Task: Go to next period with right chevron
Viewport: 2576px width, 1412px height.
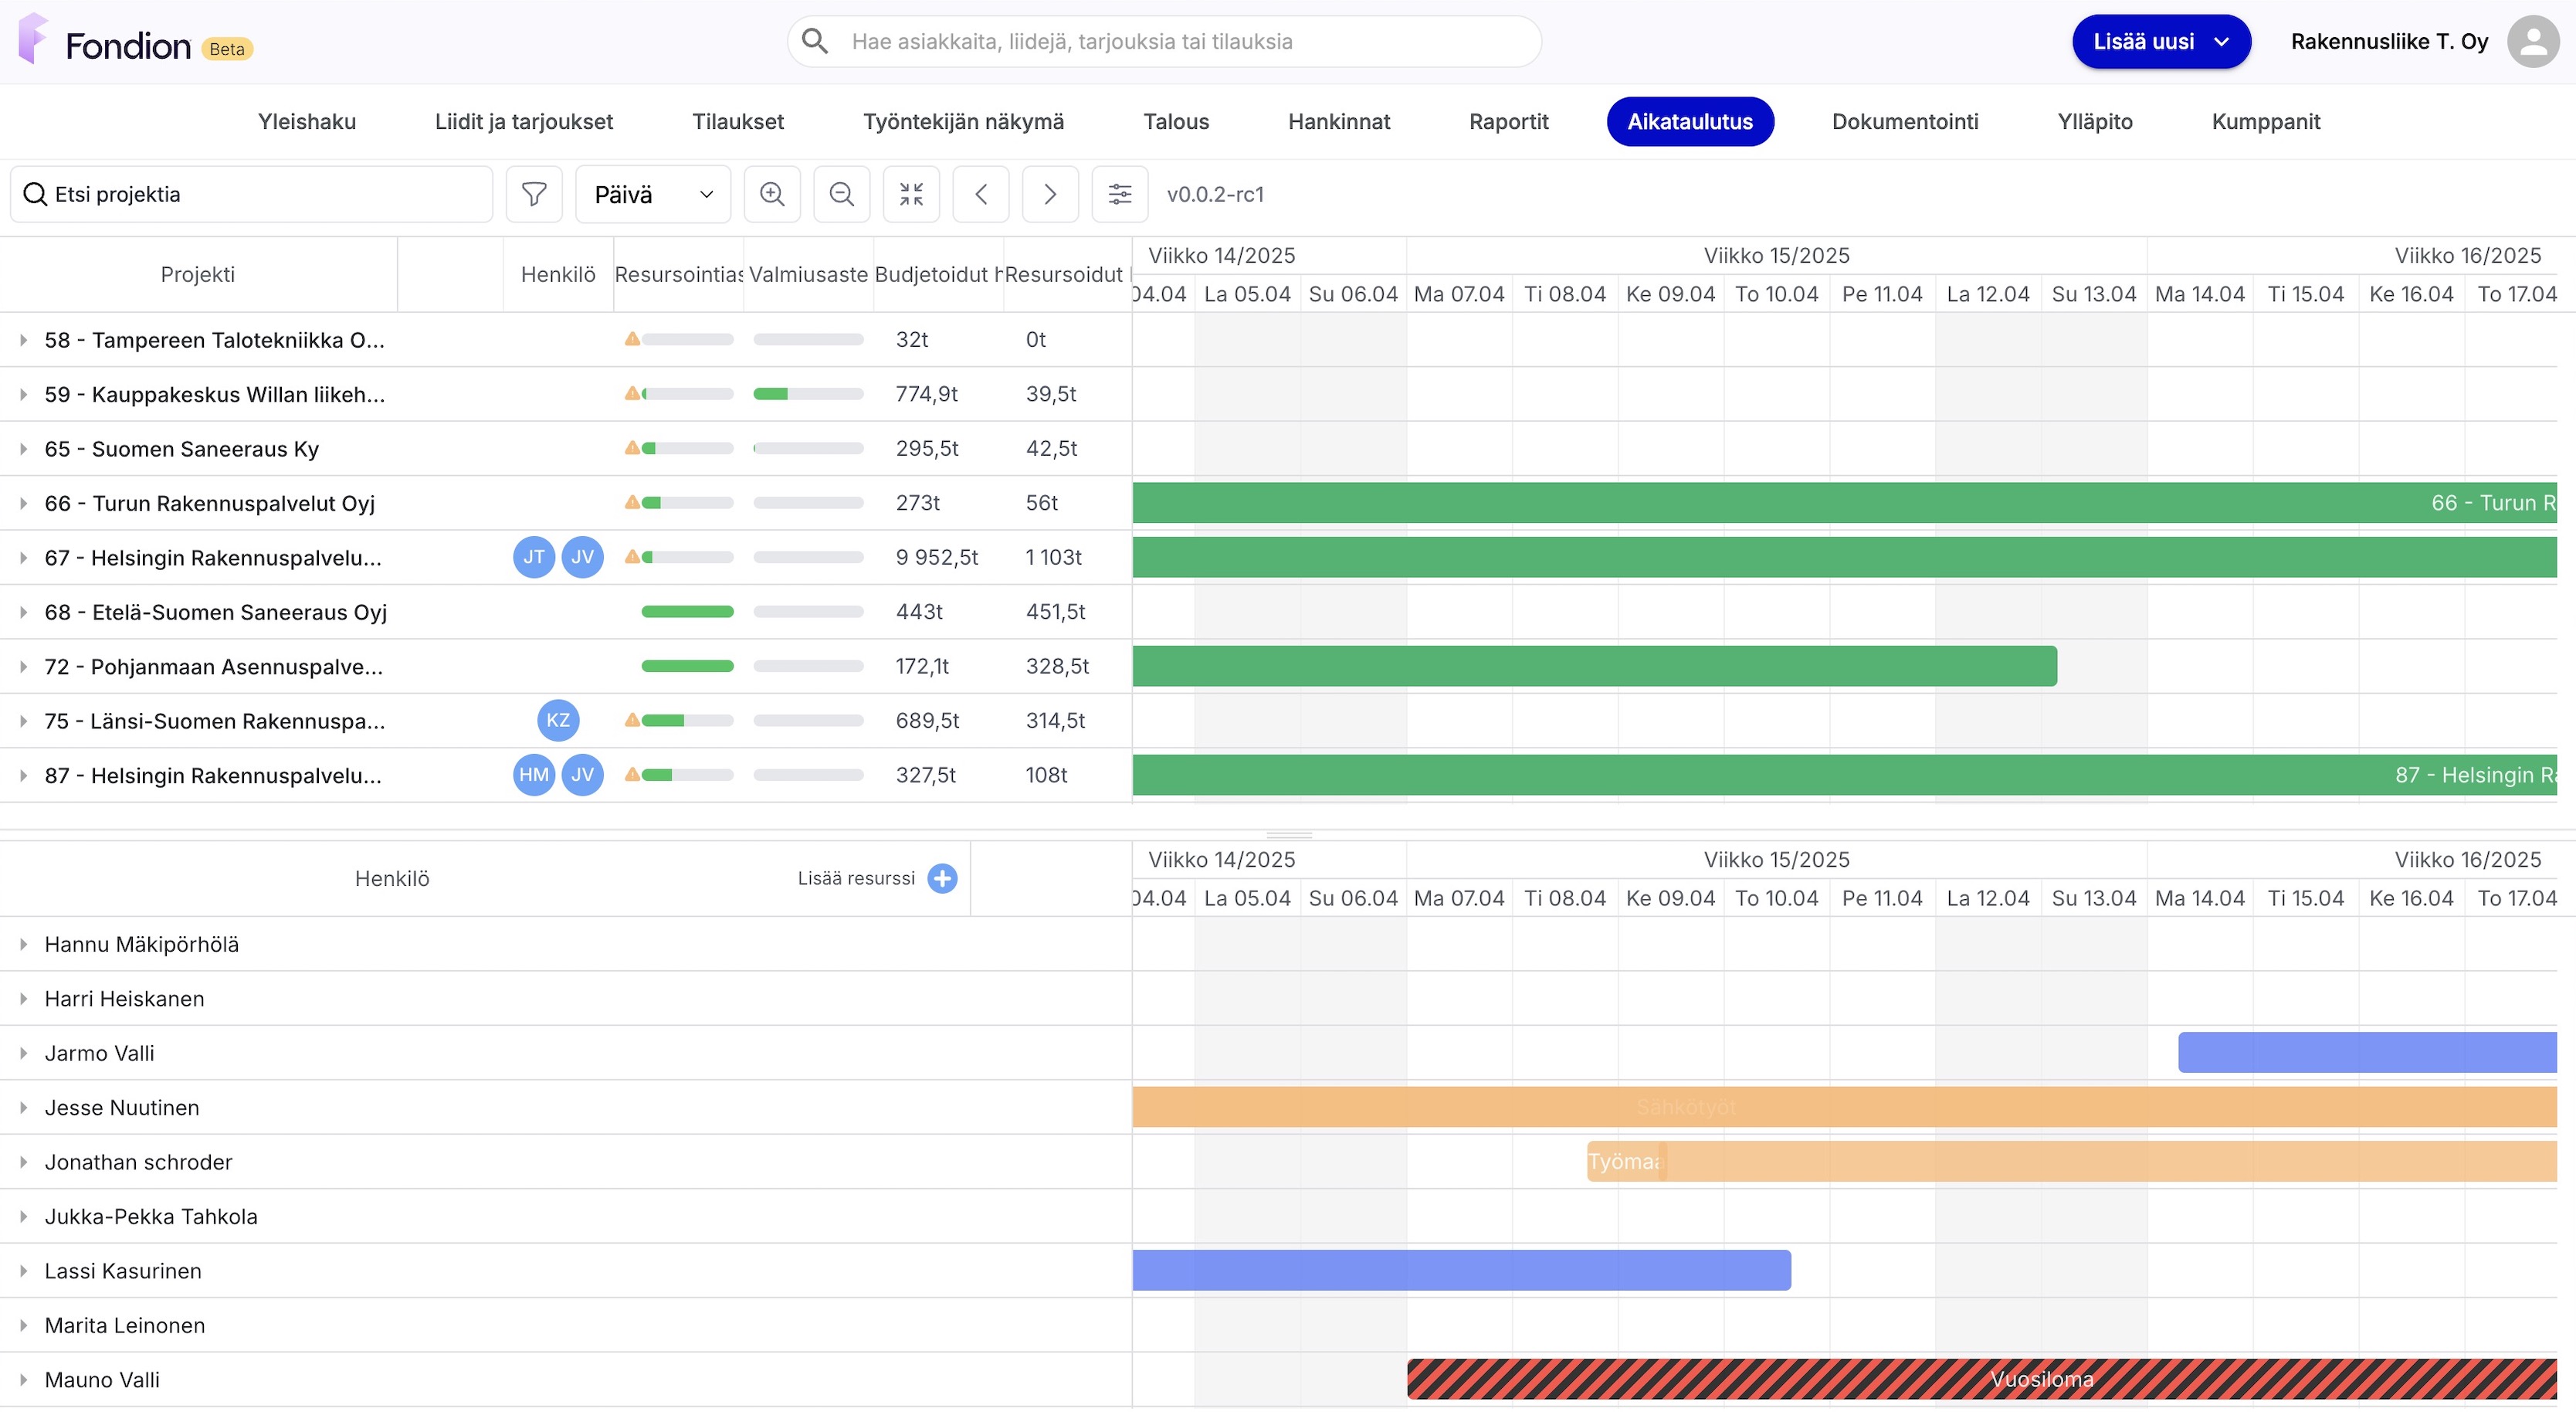Action: point(1050,194)
